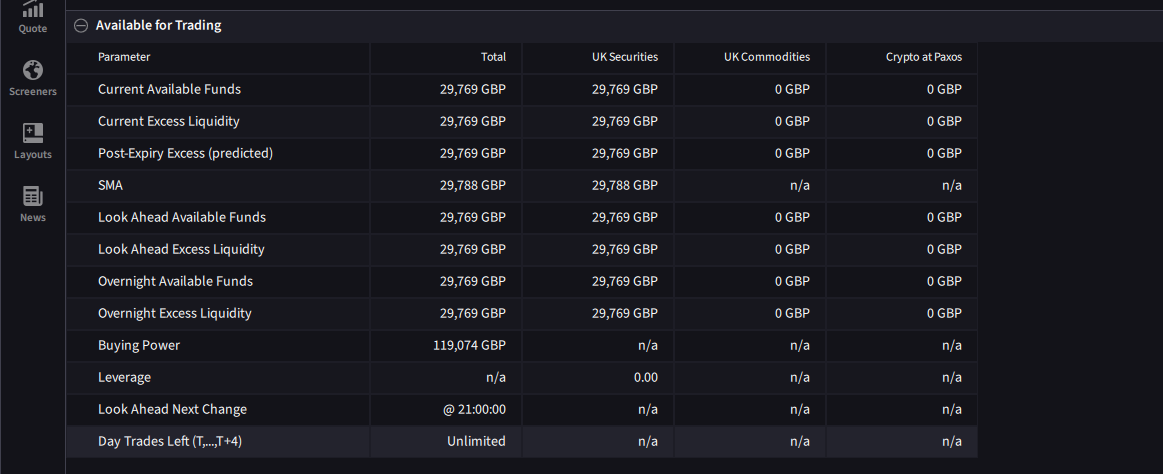Image resolution: width=1163 pixels, height=474 pixels.
Task: Click the Total column header
Action: (493, 57)
